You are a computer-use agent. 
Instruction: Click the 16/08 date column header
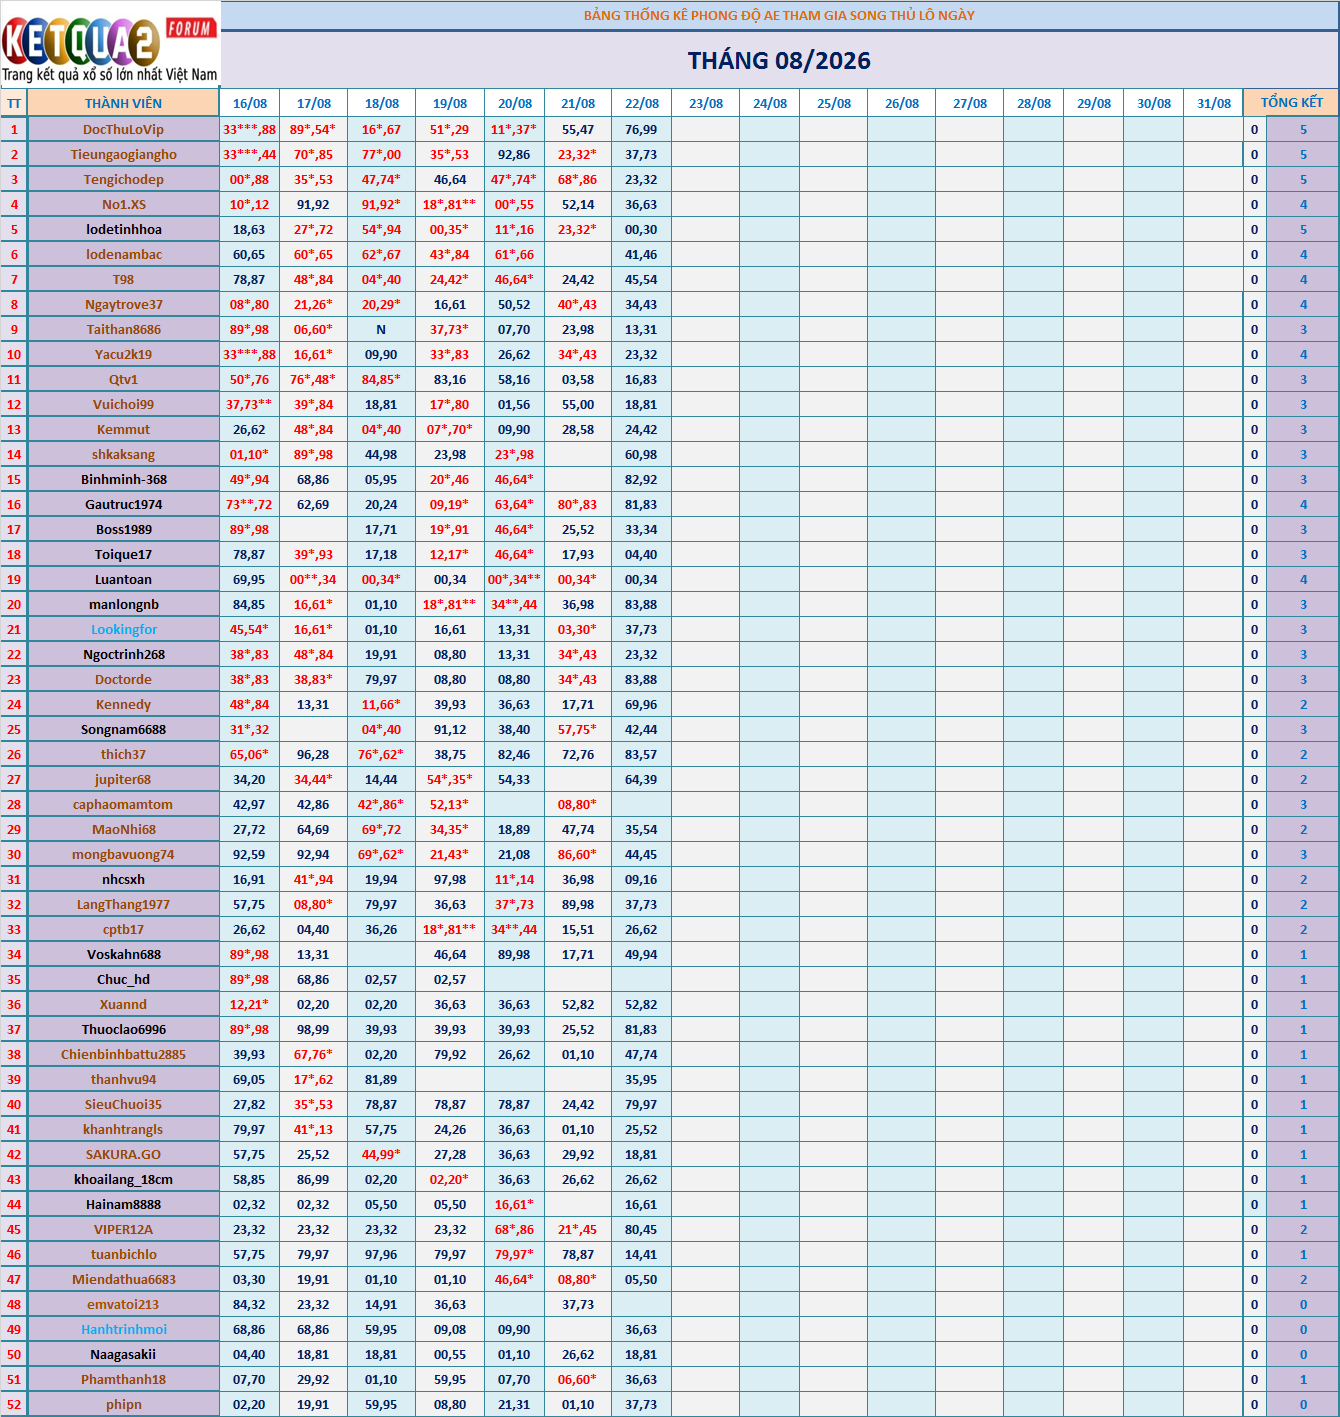[250, 103]
